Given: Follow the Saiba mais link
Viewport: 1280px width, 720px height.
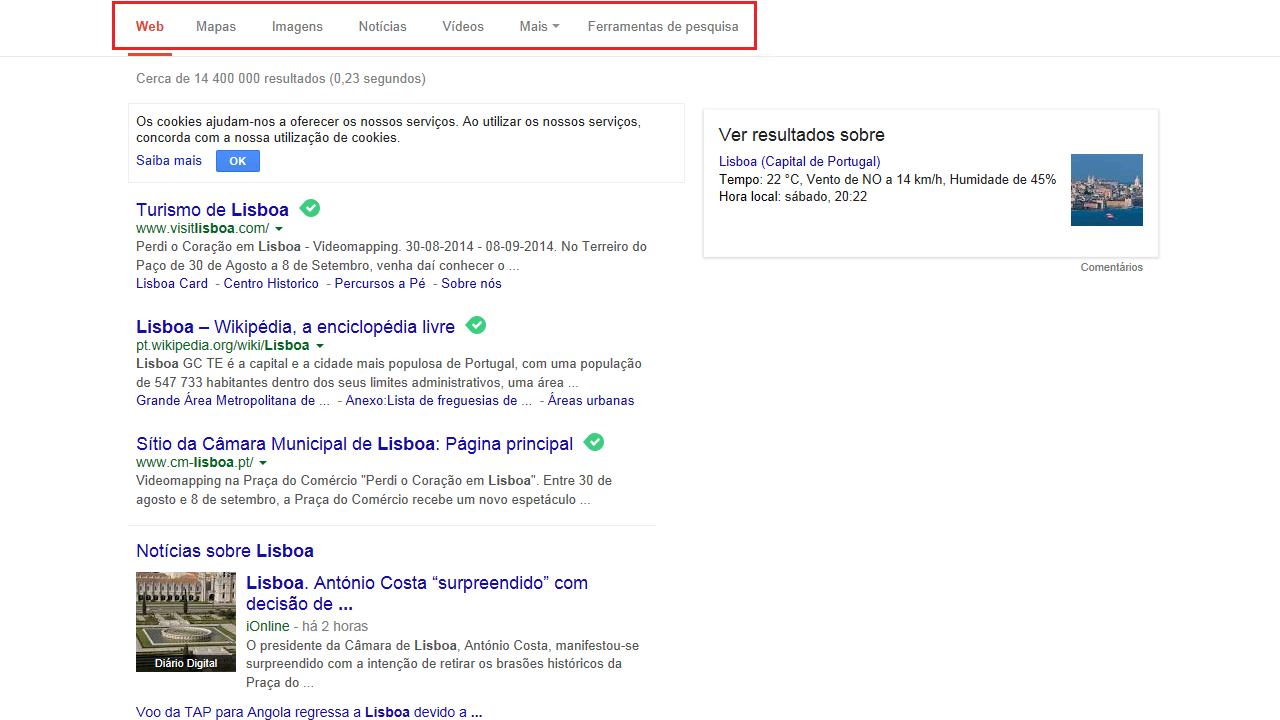Looking at the screenshot, I should (169, 161).
